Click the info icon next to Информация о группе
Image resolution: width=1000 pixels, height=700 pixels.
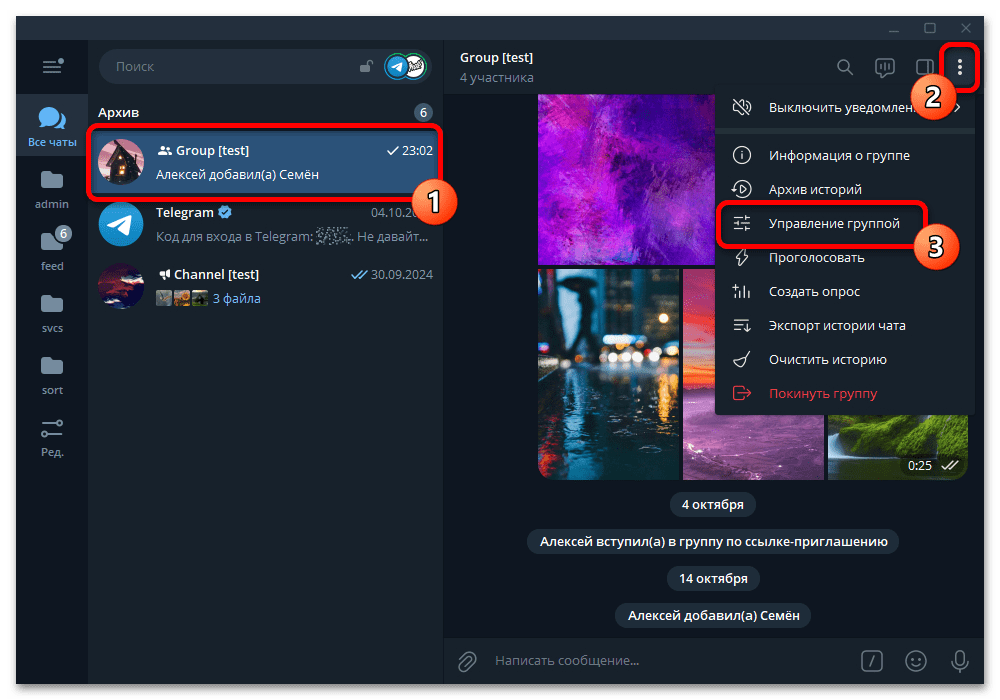[x=742, y=155]
